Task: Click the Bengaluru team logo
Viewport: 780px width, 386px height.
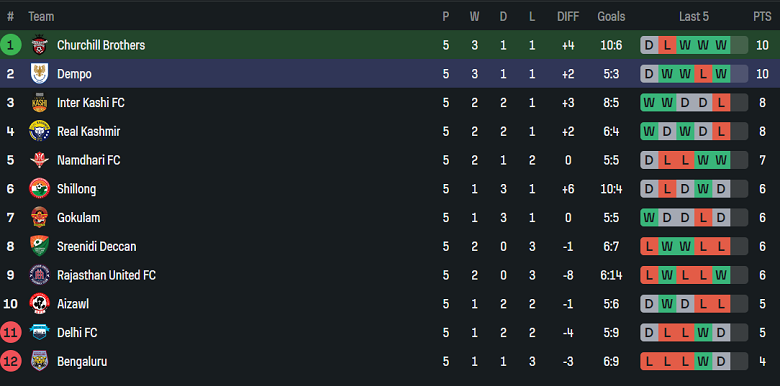Action: [x=39, y=361]
